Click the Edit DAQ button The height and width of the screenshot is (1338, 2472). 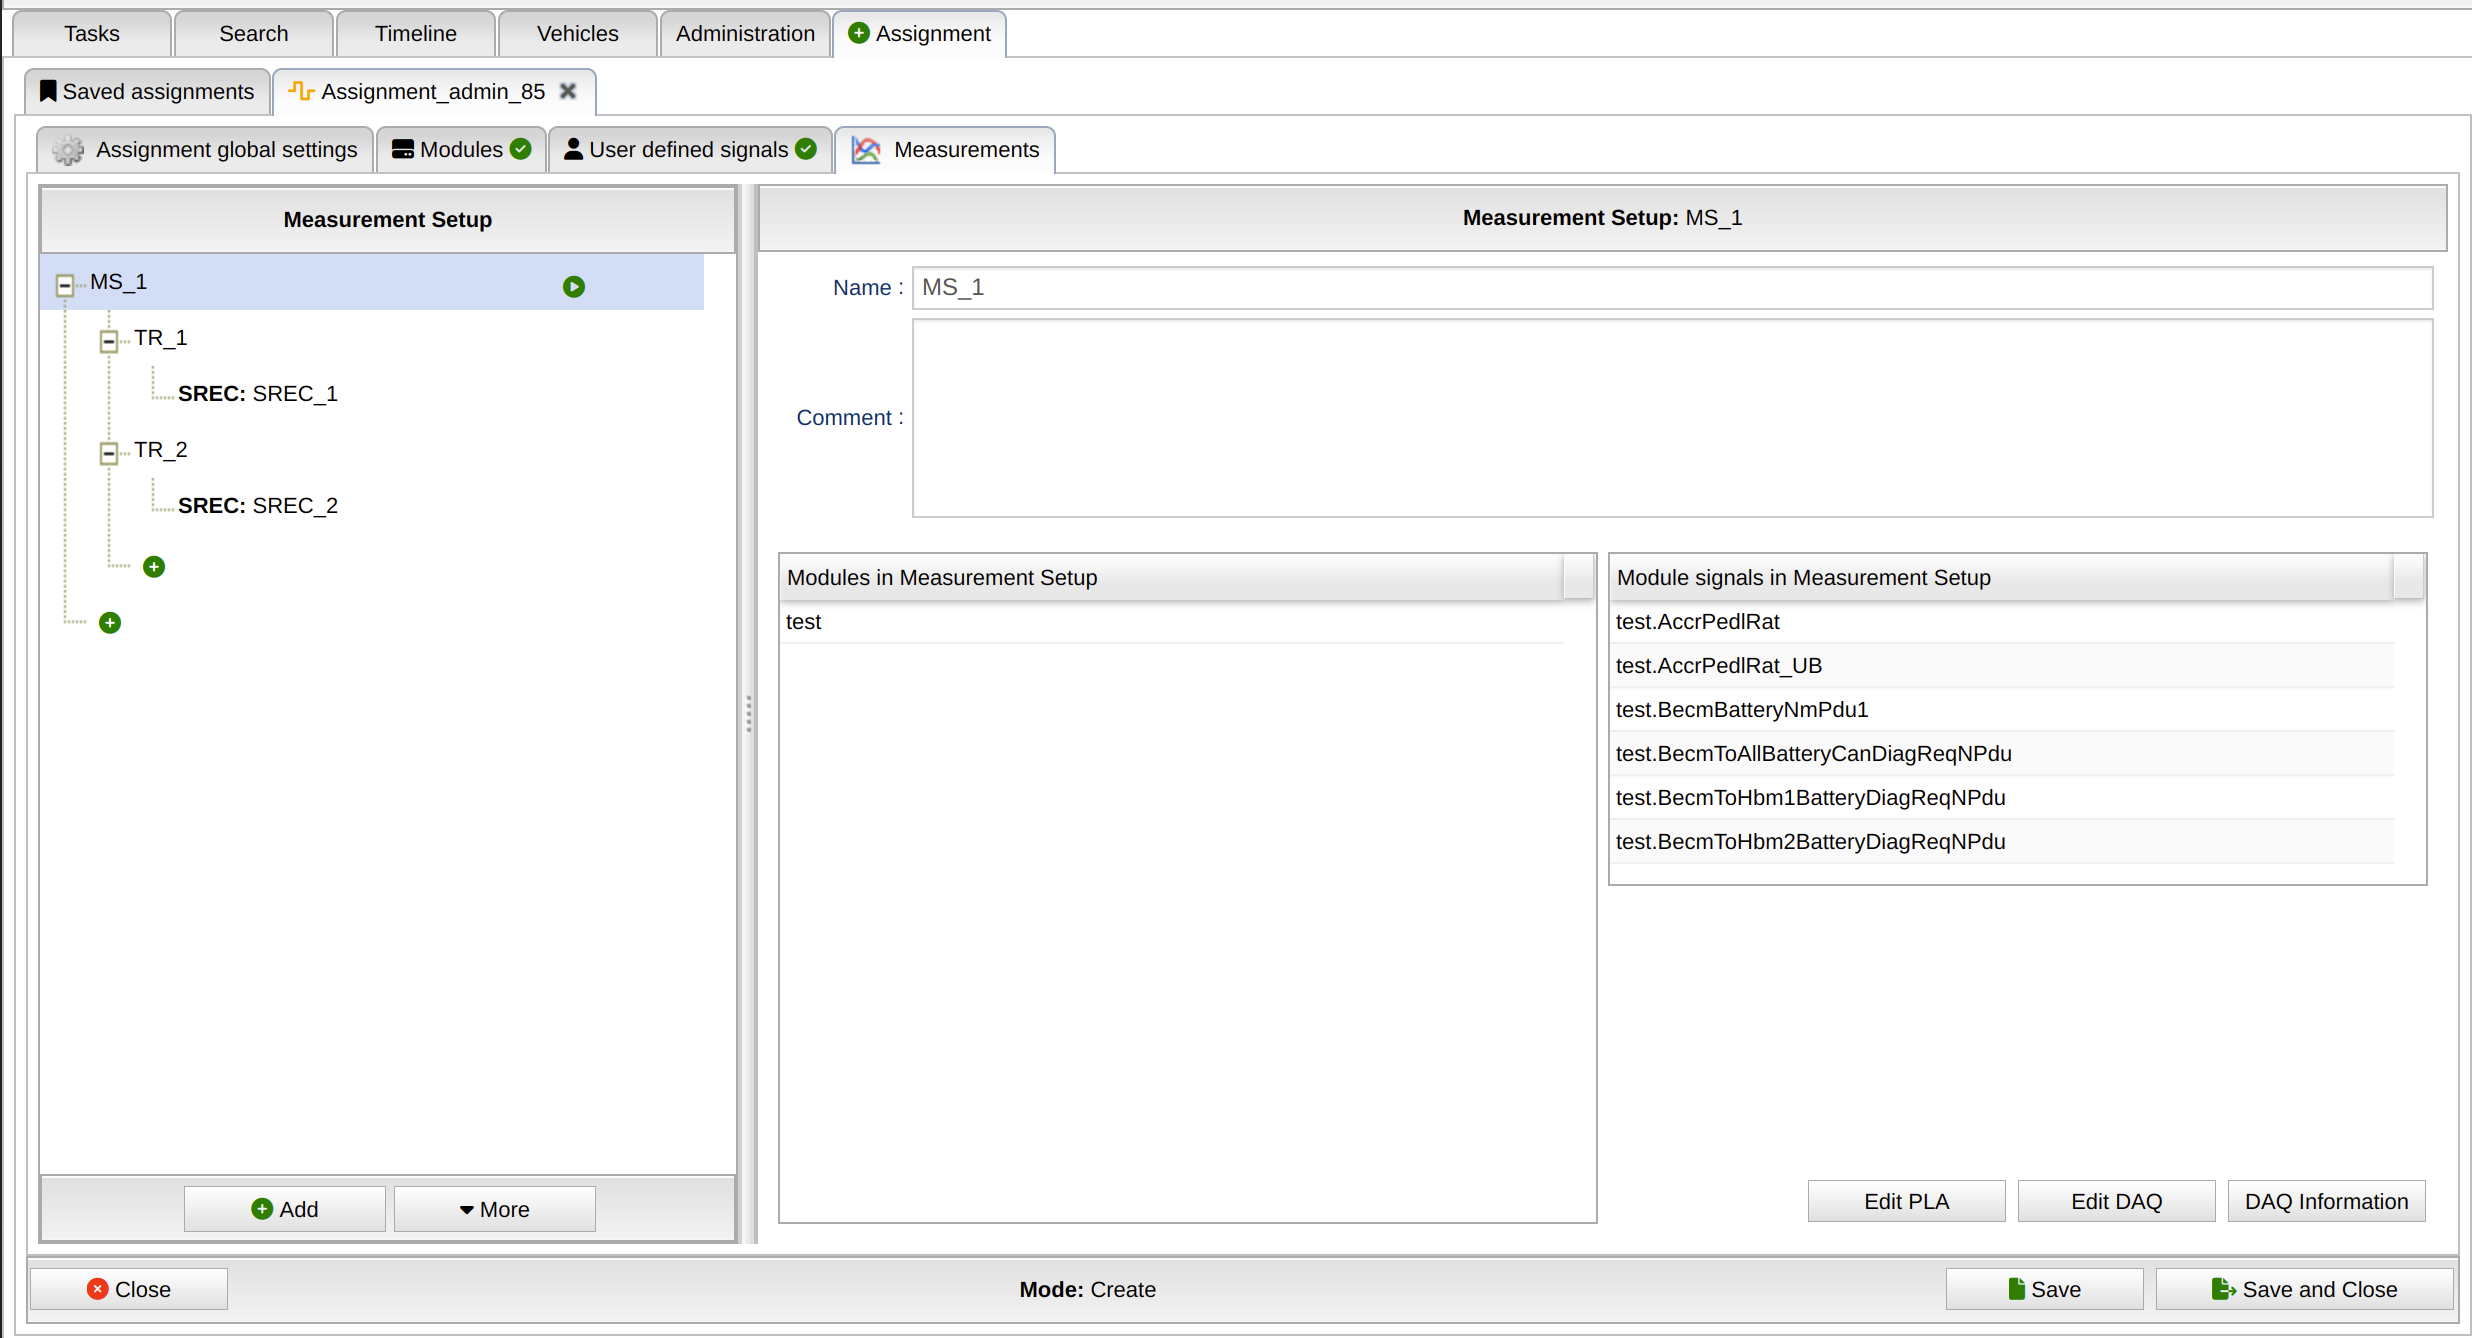pos(2116,1201)
